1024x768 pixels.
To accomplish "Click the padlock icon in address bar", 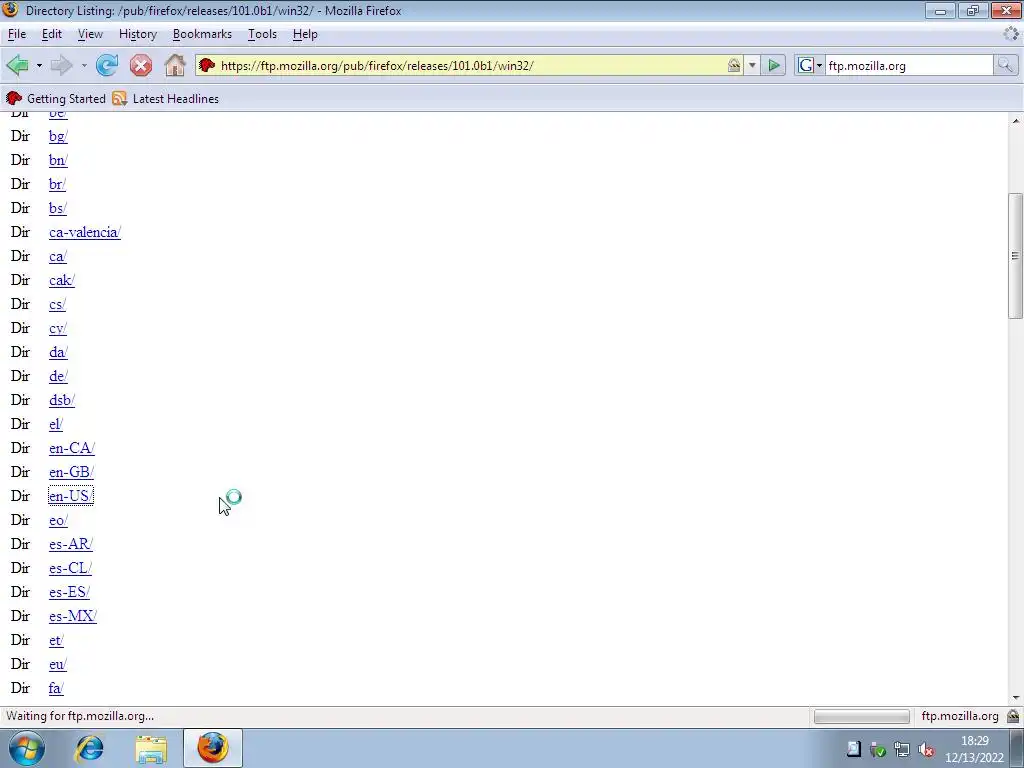I will pos(734,65).
